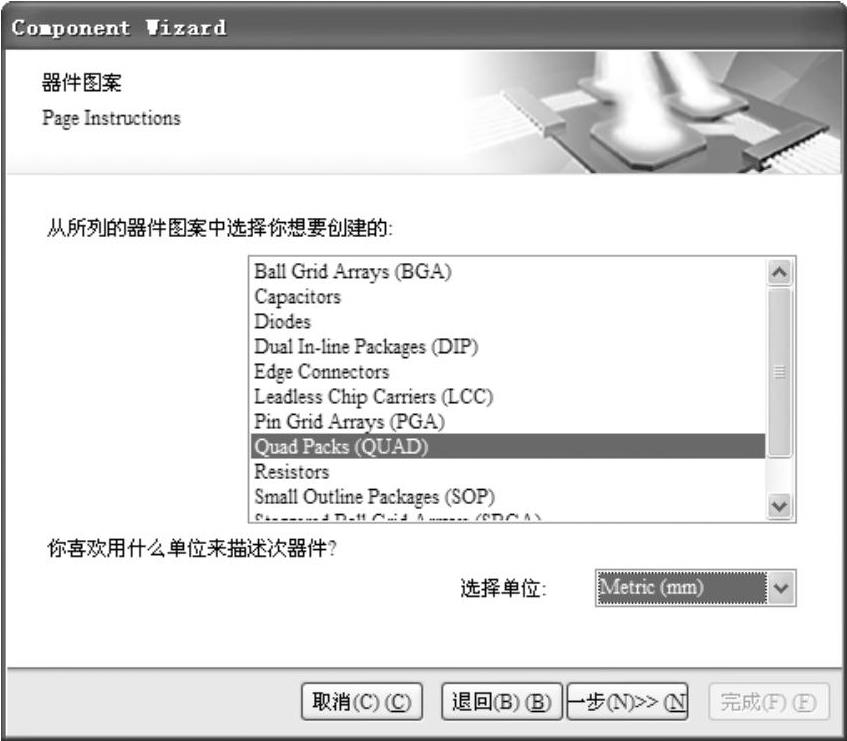The height and width of the screenshot is (741, 847).
Task: Click the pattern list scrollbar thumb
Action: pyautogui.click(x=779, y=372)
